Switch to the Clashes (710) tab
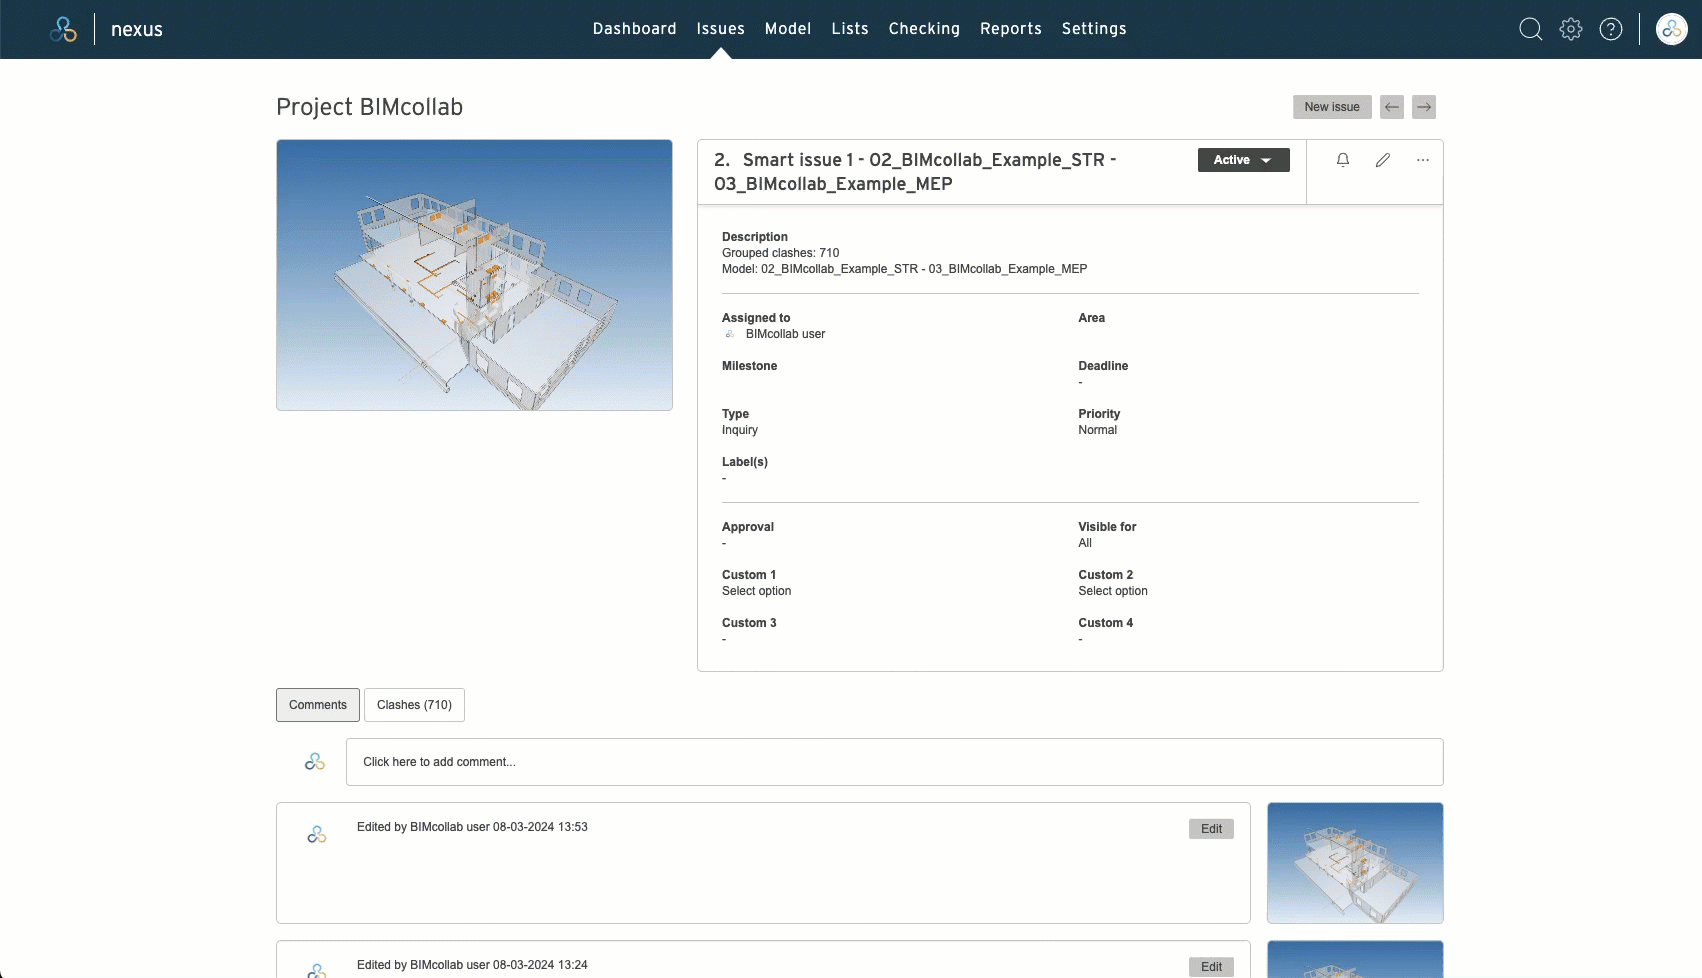1702x978 pixels. click(414, 705)
